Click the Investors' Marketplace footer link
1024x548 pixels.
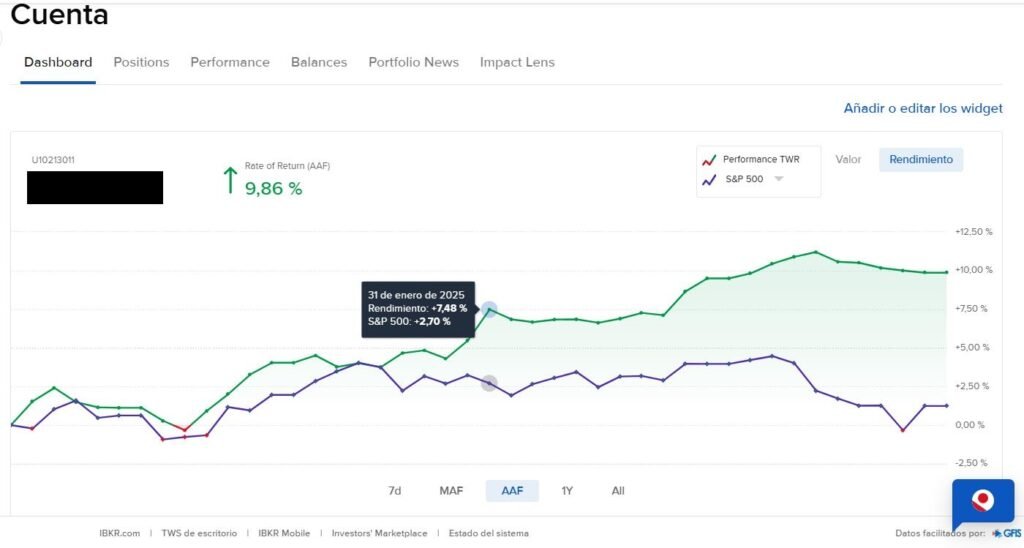coord(379,534)
